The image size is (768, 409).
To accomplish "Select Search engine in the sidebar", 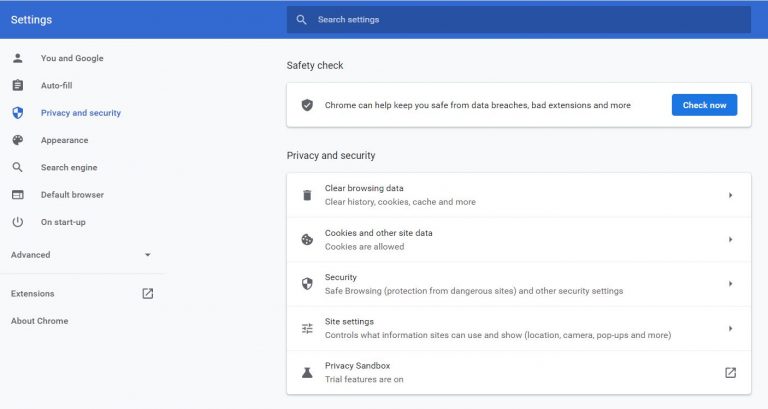I will 69,168.
